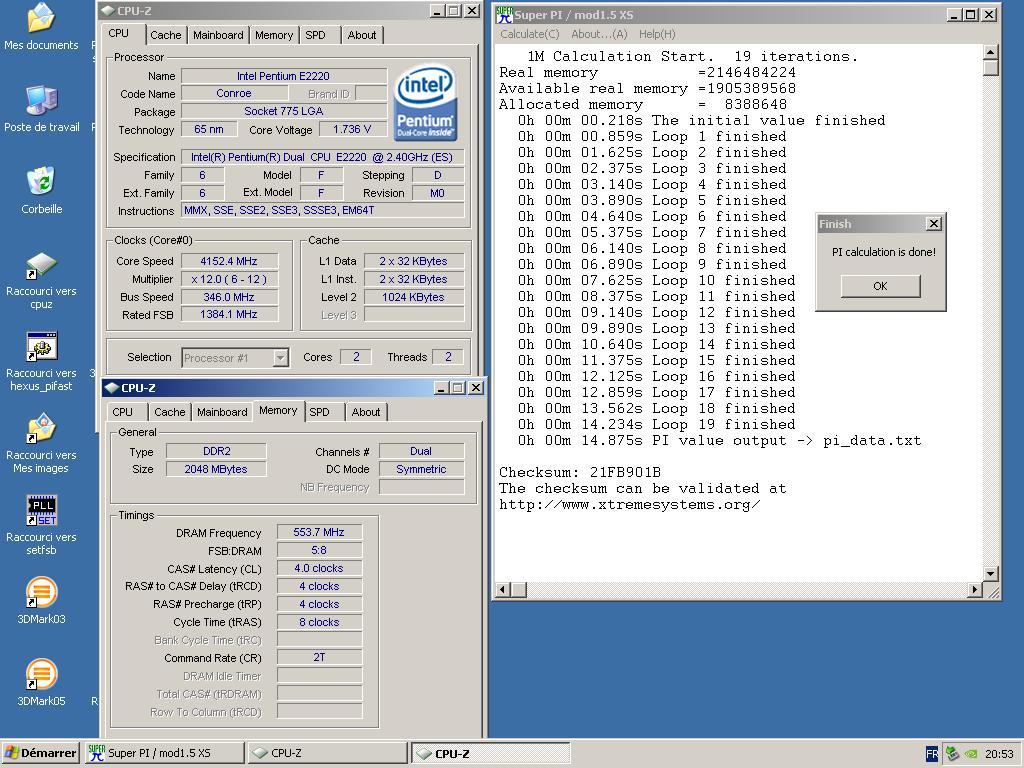The image size is (1024, 768).
Task: Close the upper CPU-Z window
Action: [x=472, y=11]
